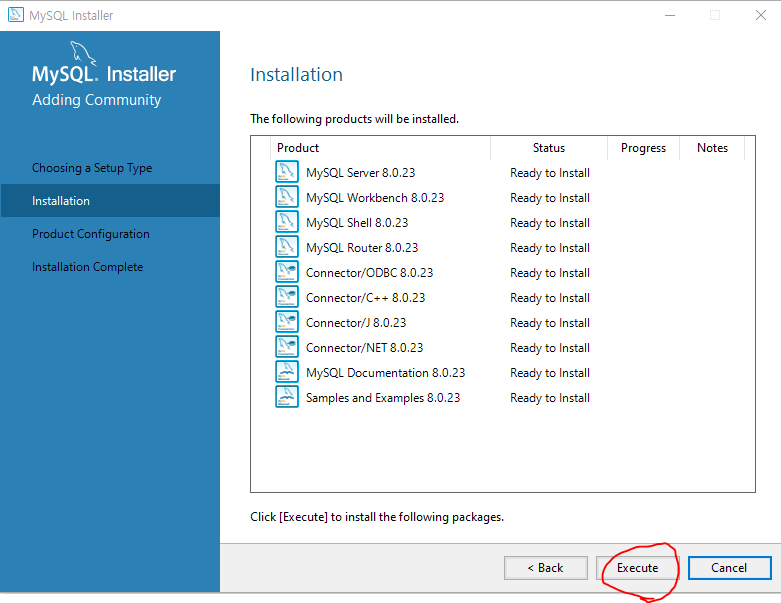This screenshot has width=781, height=603.
Task: Click the Connector/NET 8.0.23 icon
Action: point(287,347)
